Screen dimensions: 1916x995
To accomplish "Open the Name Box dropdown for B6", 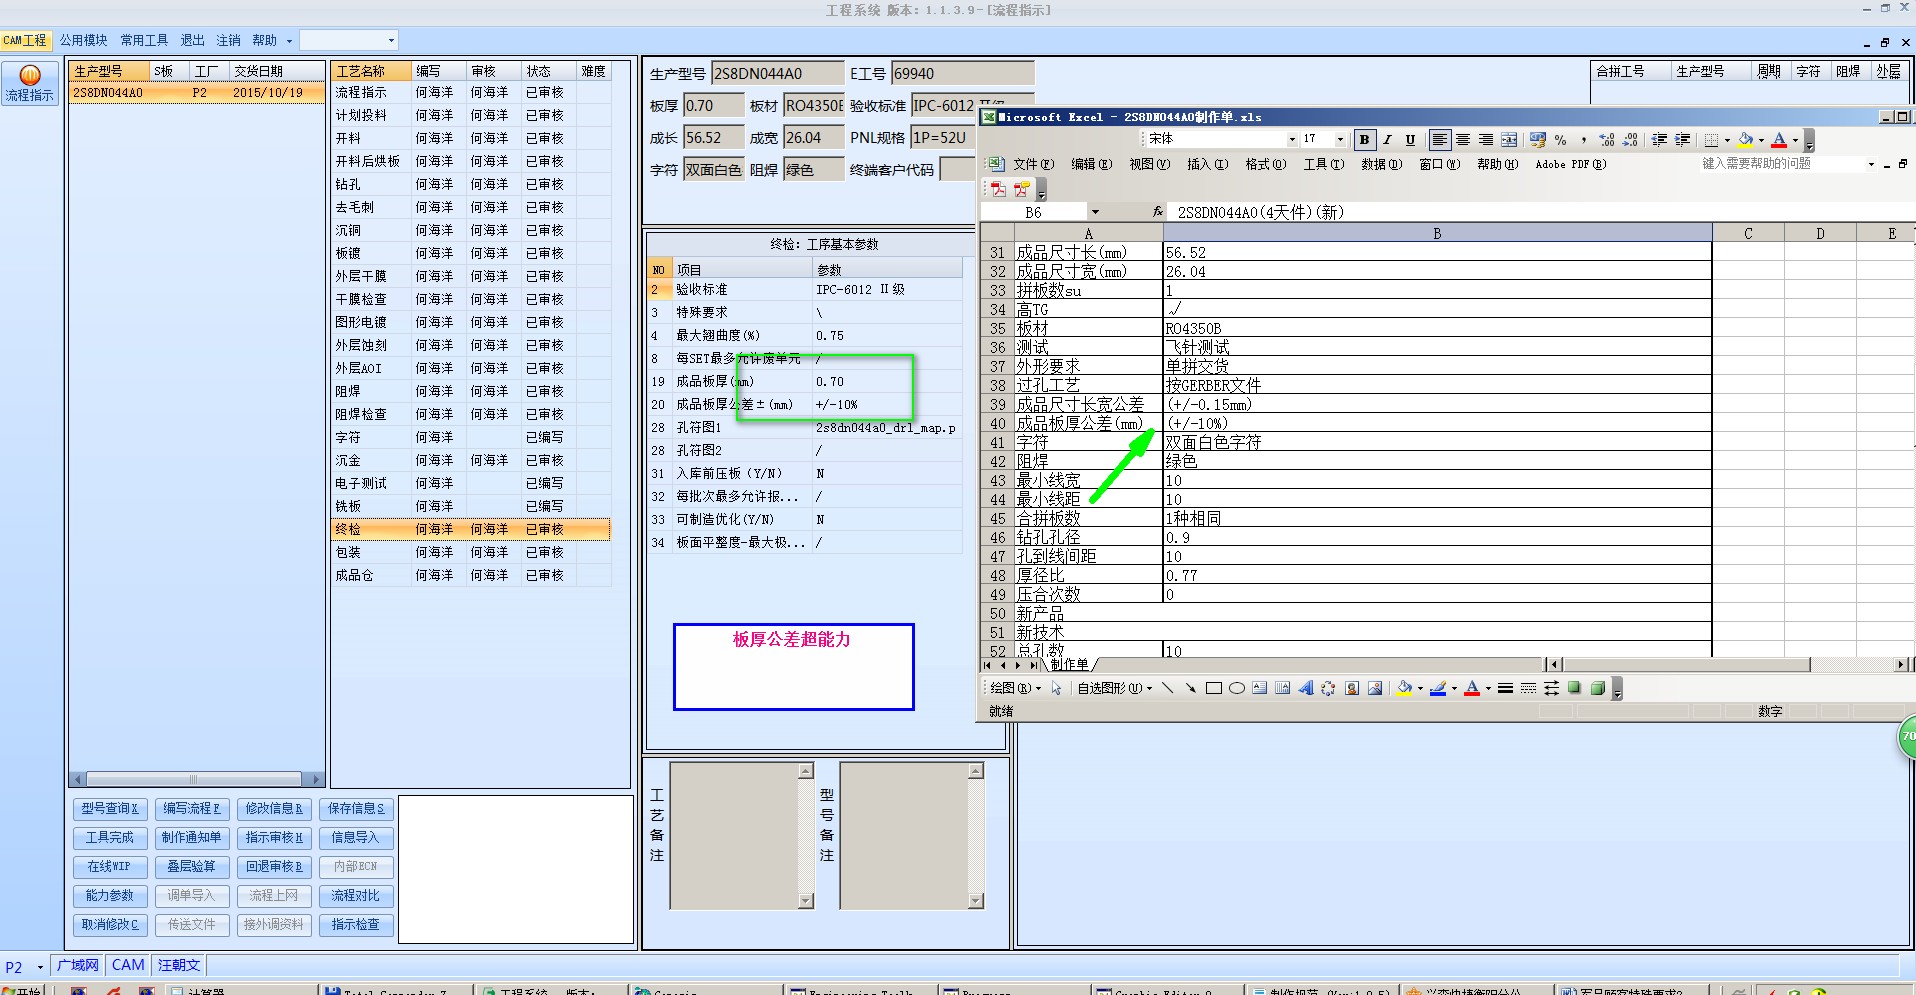I will [x=1095, y=212].
